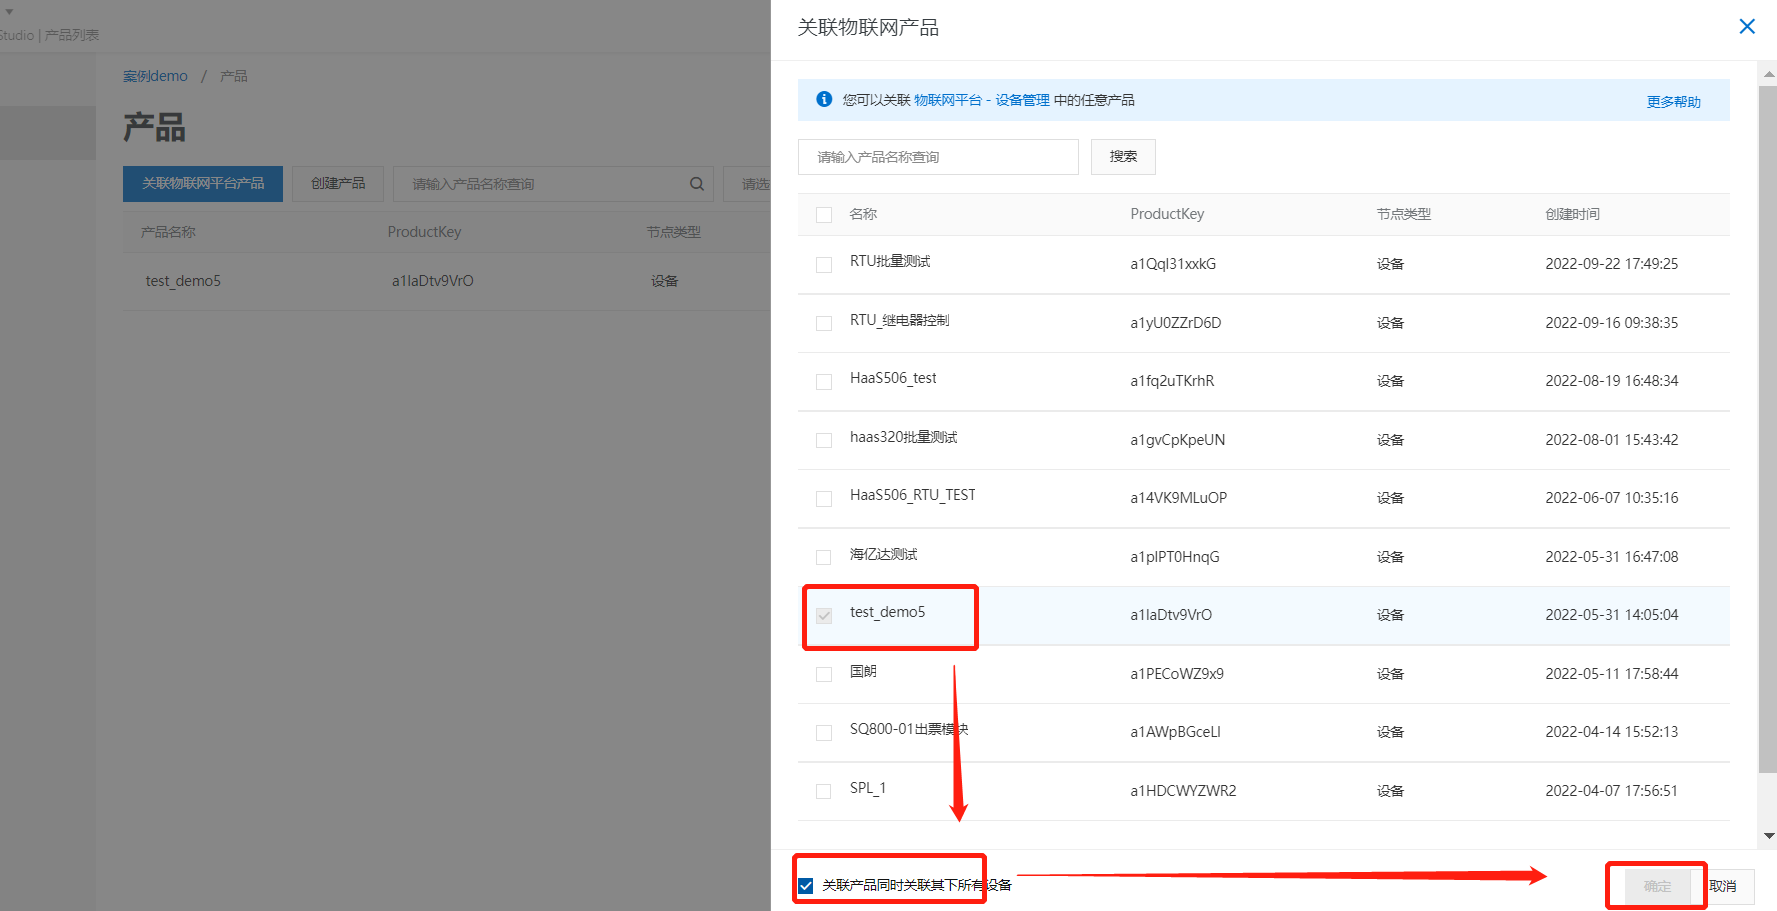Click a1HDCWYZWR2 product key
Viewport: 1777px width, 911px height.
point(1183,791)
